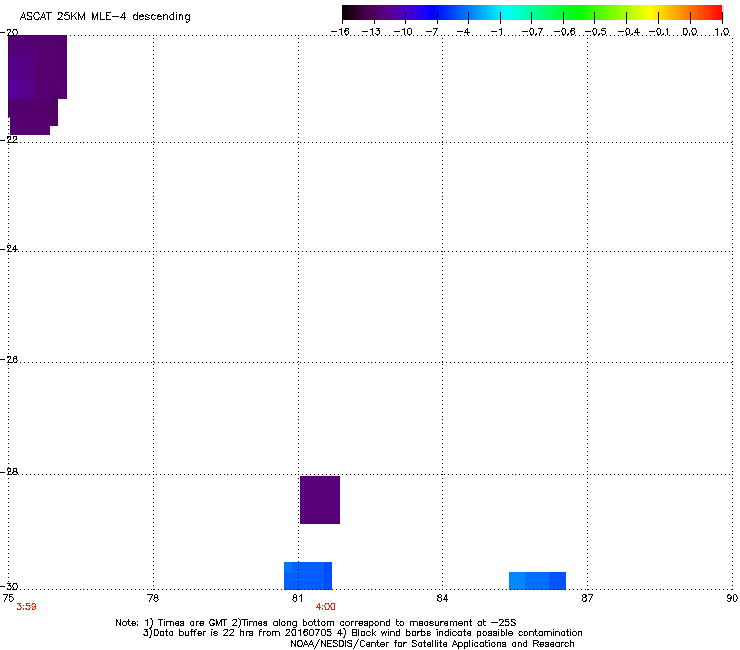Screen dimensions: 740x650
Task: Click the latitude label '-26'
Action: pyautogui.click(x=9, y=360)
